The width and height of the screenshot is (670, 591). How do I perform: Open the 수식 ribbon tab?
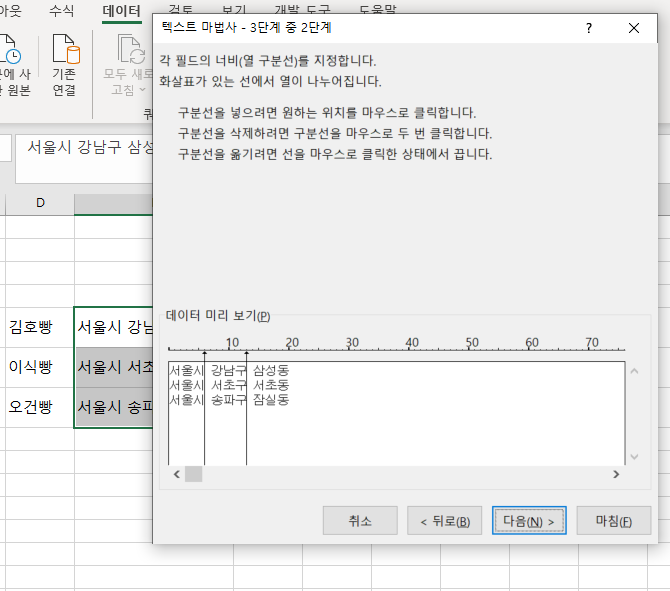click(x=62, y=11)
